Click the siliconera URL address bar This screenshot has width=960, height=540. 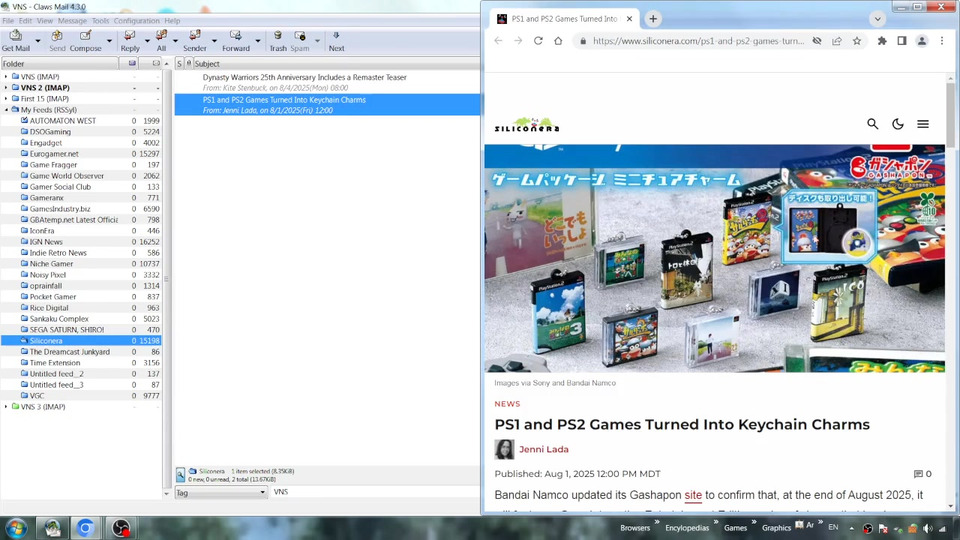click(x=699, y=41)
